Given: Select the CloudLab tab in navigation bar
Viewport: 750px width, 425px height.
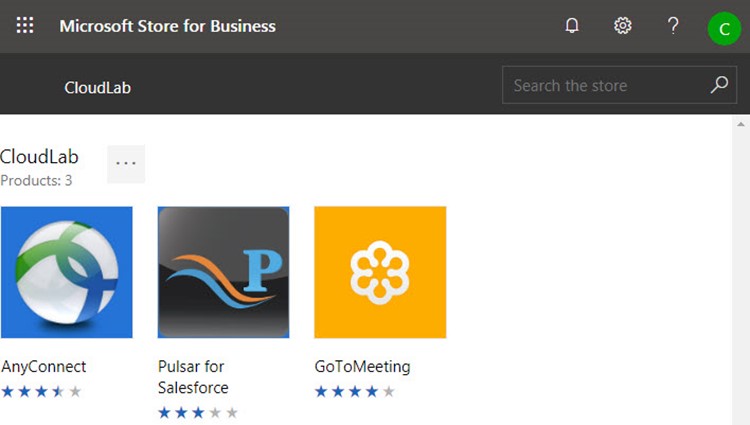Looking at the screenshot, I should point(97,88).
